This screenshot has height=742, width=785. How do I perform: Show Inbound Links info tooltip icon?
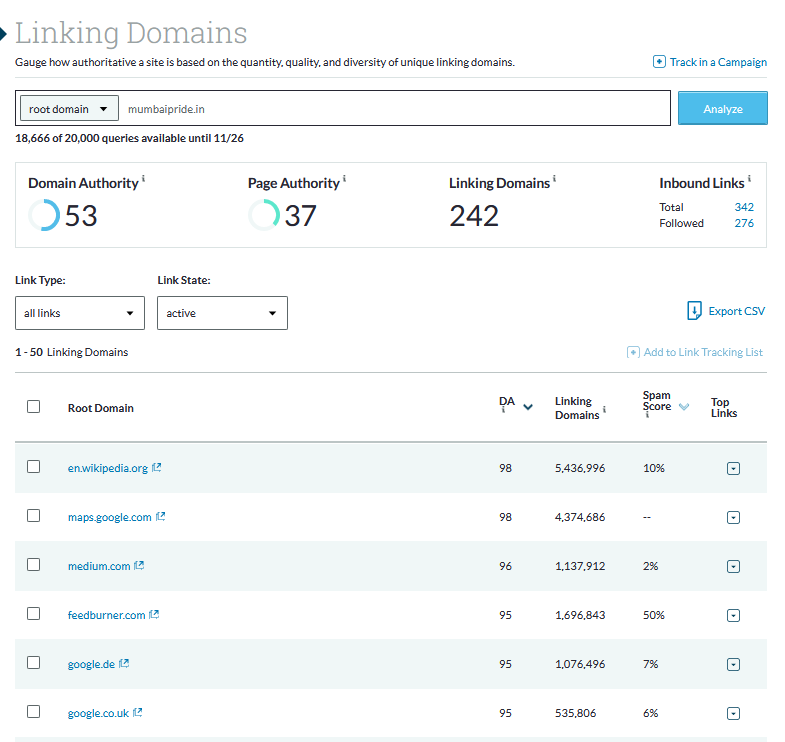pos(749,178)
